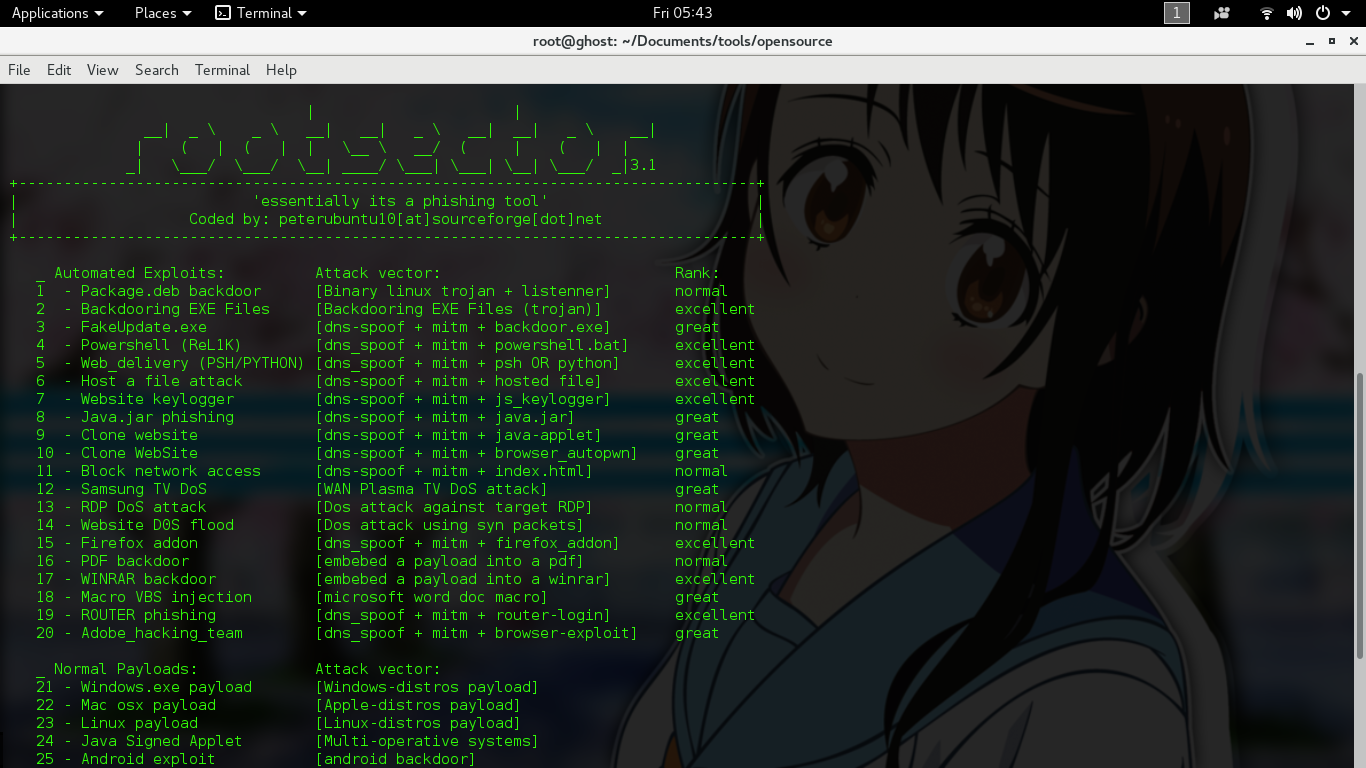Click the terminal glyph icon in the top panel
Image resolution: width=1366 pixels, height=768 pixels.
point(222,13)
